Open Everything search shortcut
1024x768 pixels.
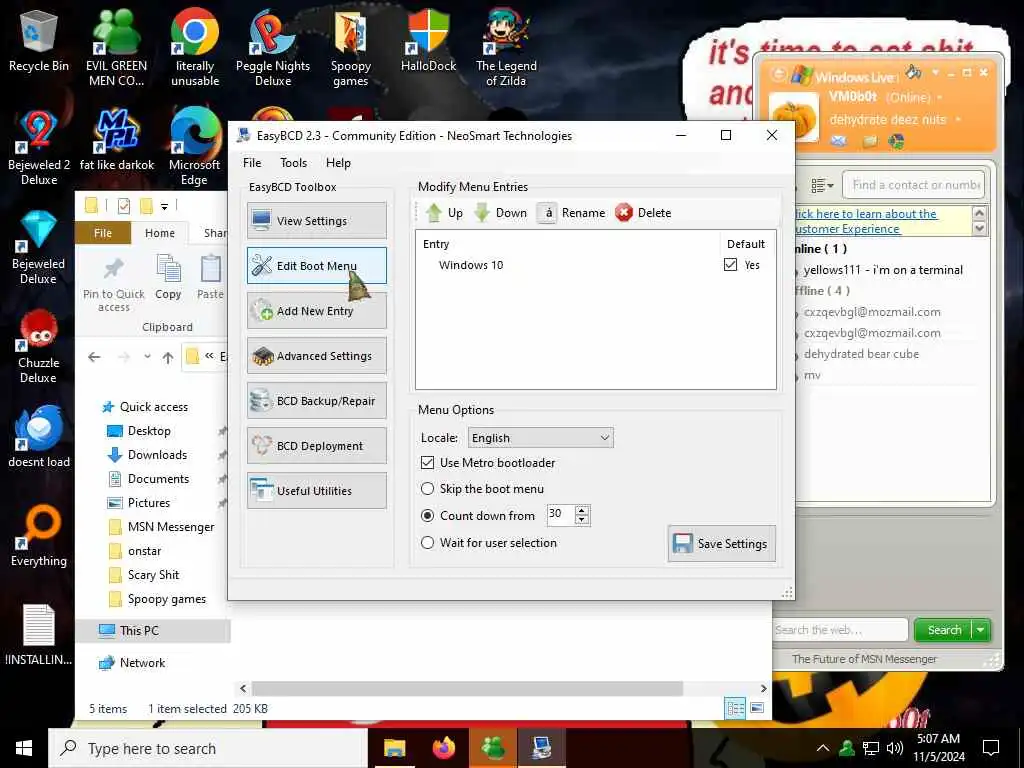[39, 536]
